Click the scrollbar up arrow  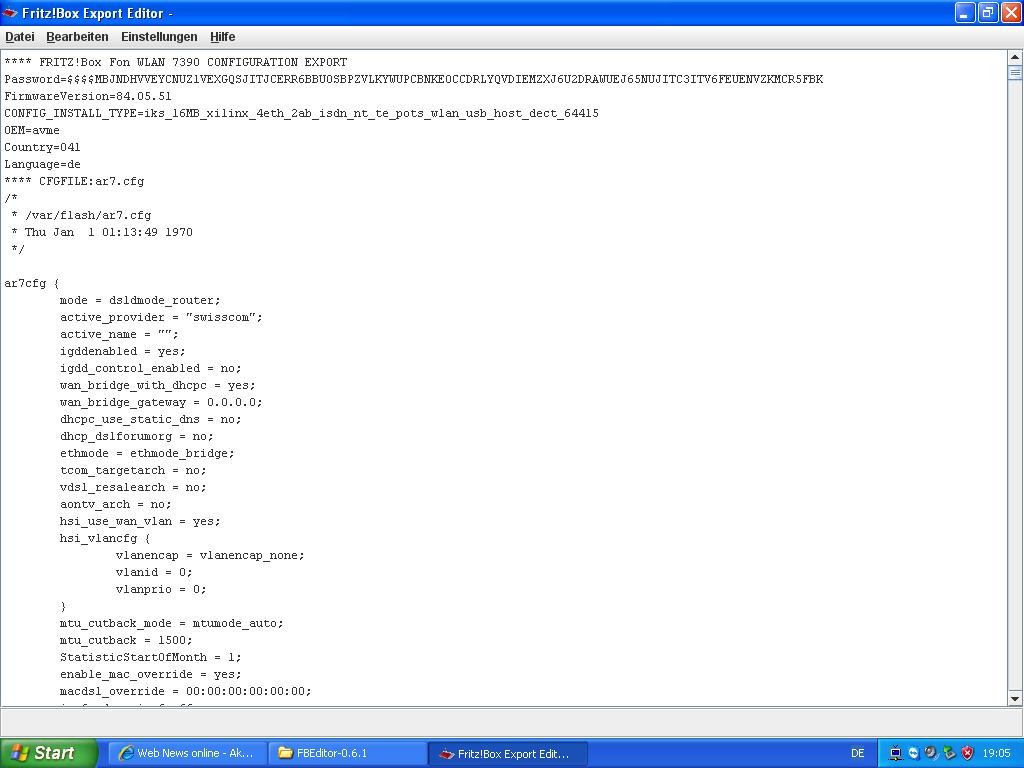(x=1015, y=57)
